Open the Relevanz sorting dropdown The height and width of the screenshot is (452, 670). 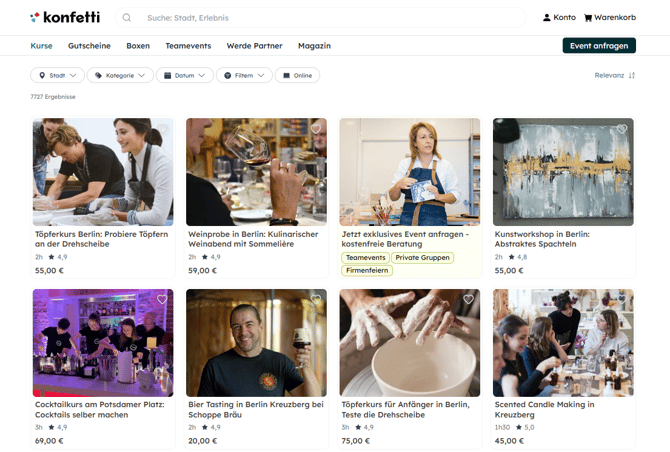[x=614, y=75]
